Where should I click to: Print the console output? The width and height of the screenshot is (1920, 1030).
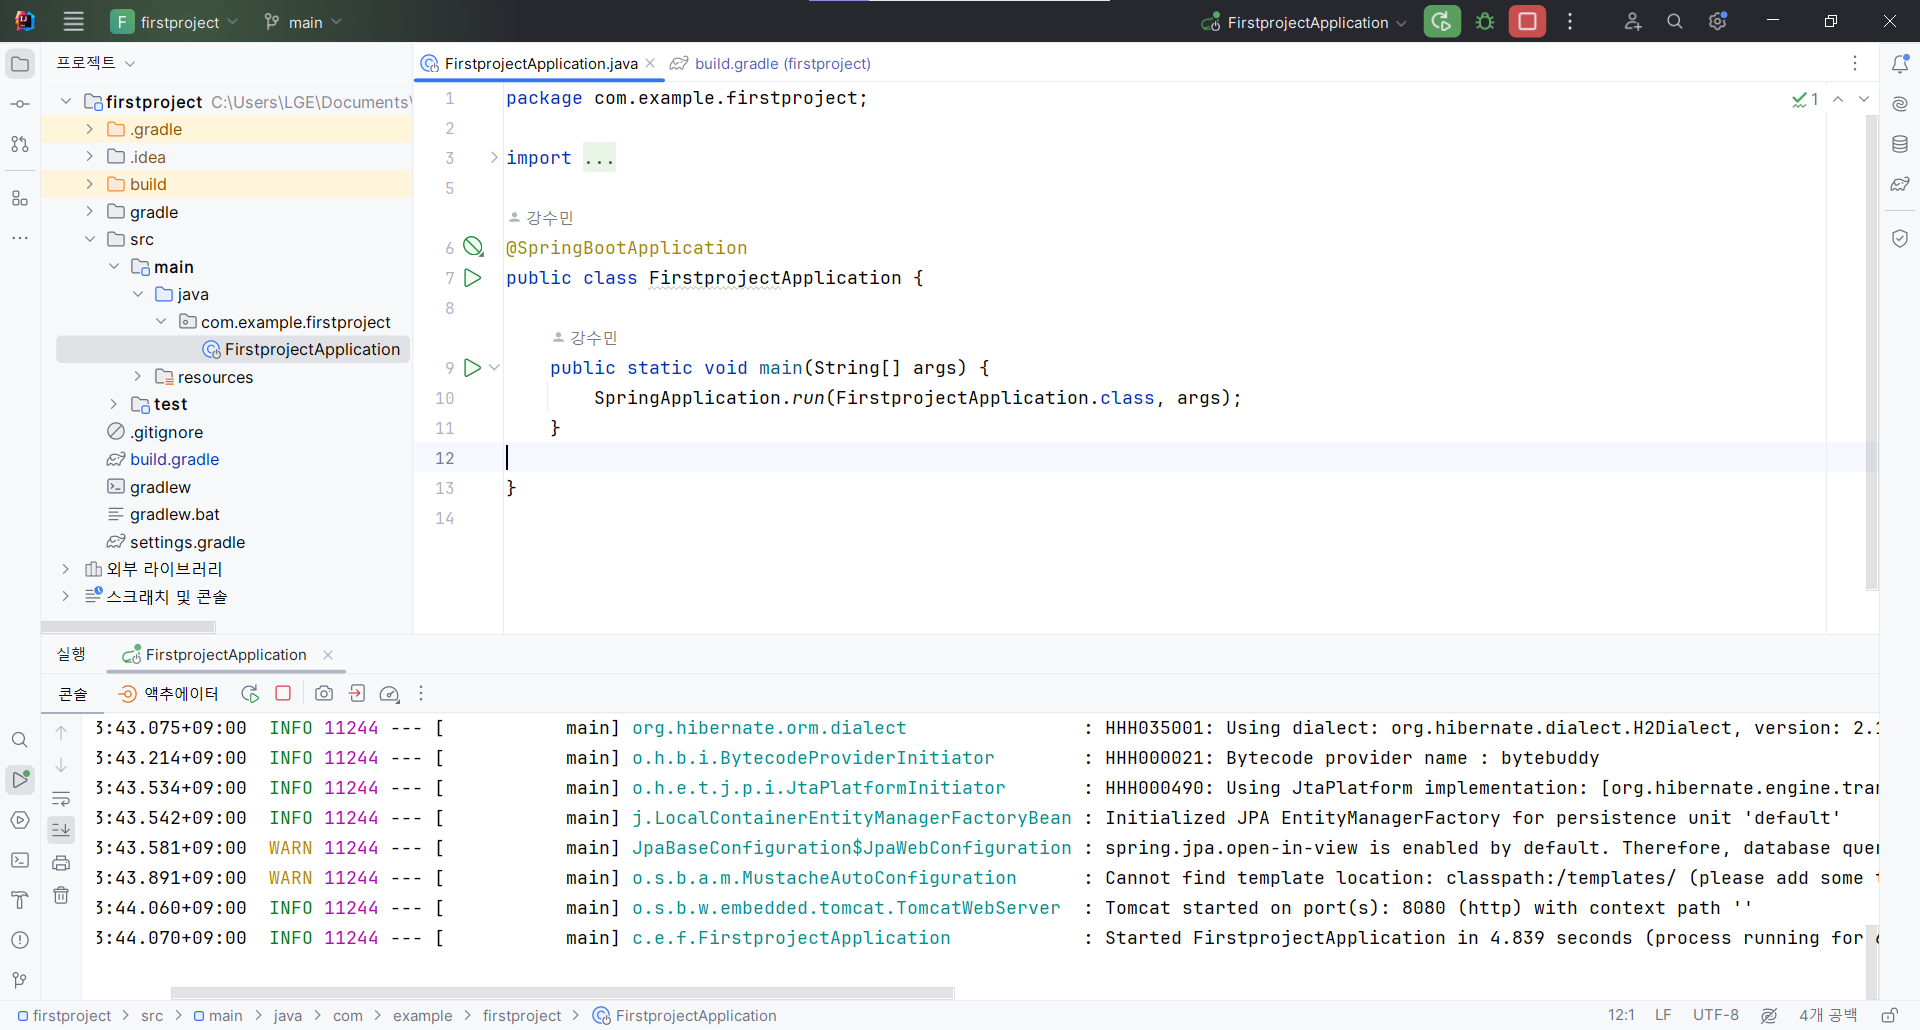pyautogui.click(x=61, y=862)
